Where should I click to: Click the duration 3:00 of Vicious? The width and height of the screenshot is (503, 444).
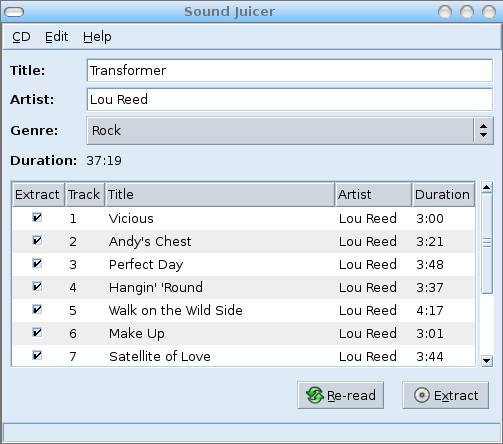(430, 219)
